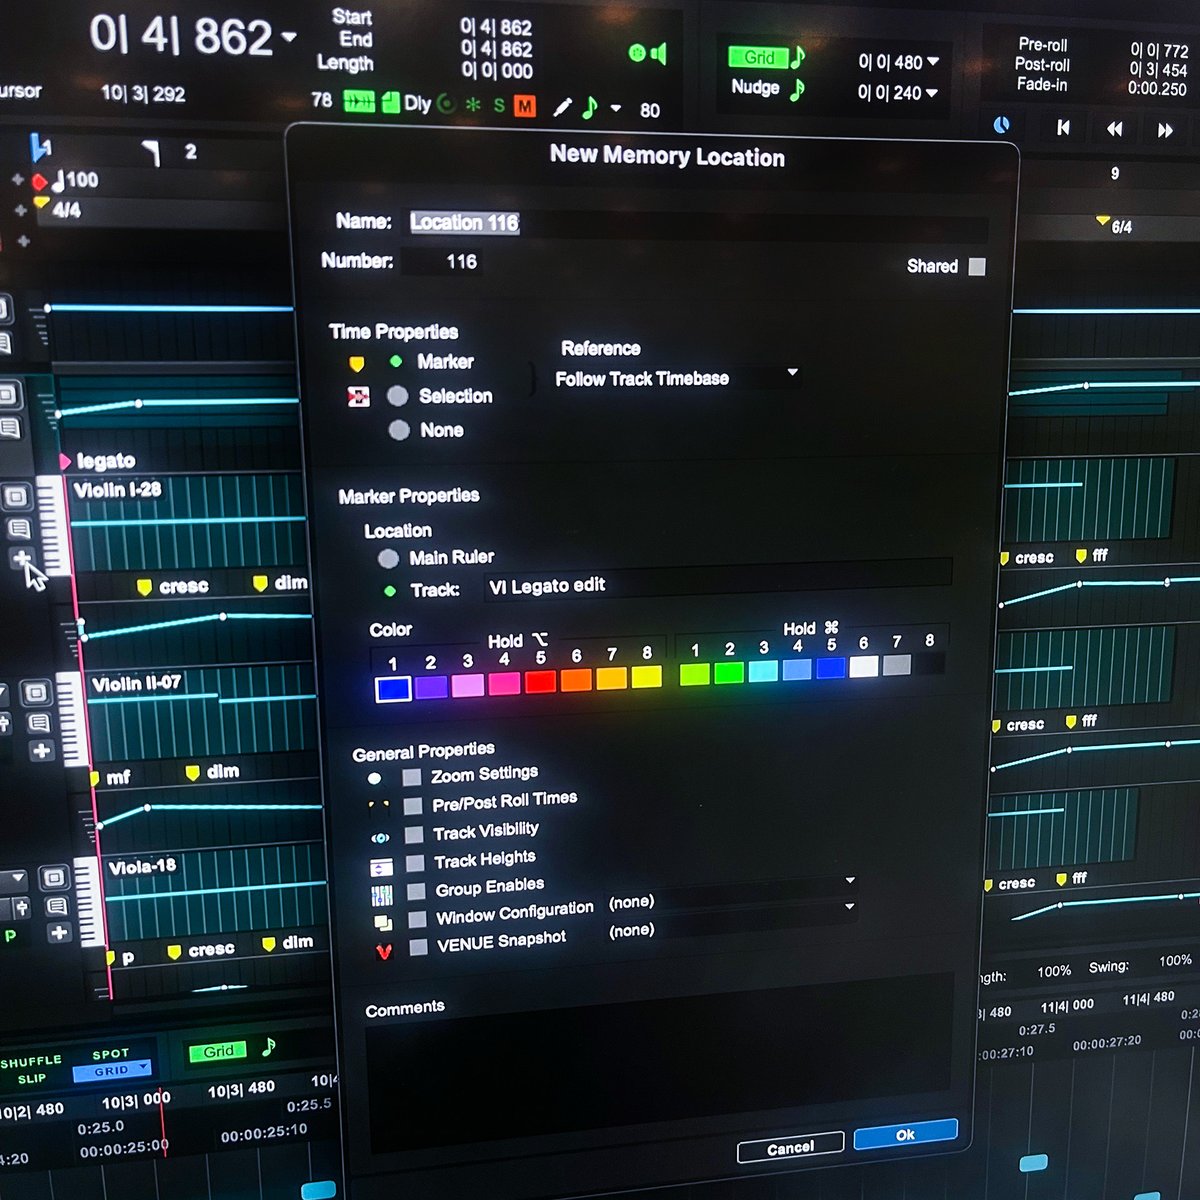Viewport: 1200px width, 1200px height.
Task: Open the Nudge value 0|0|240 dropdown
Action: click(931, 92)
